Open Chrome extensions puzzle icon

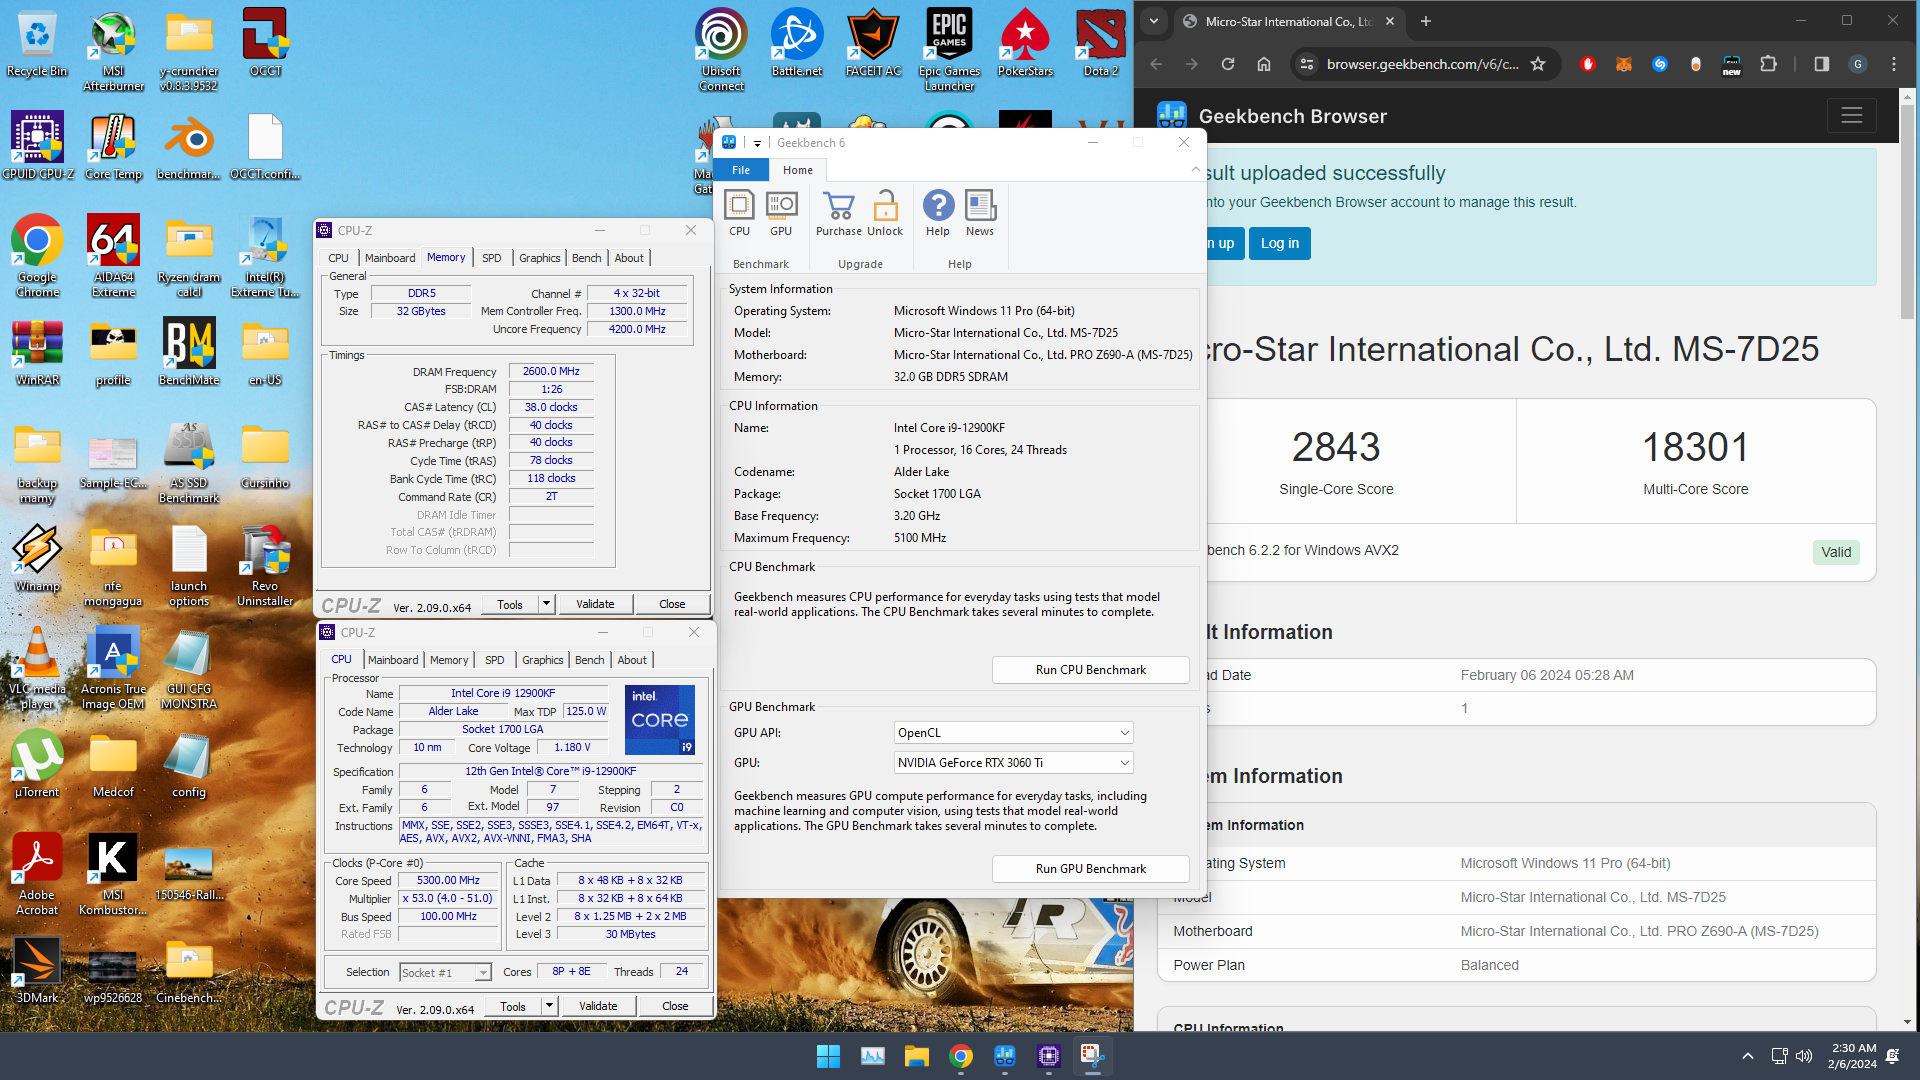coord(1768,64)
